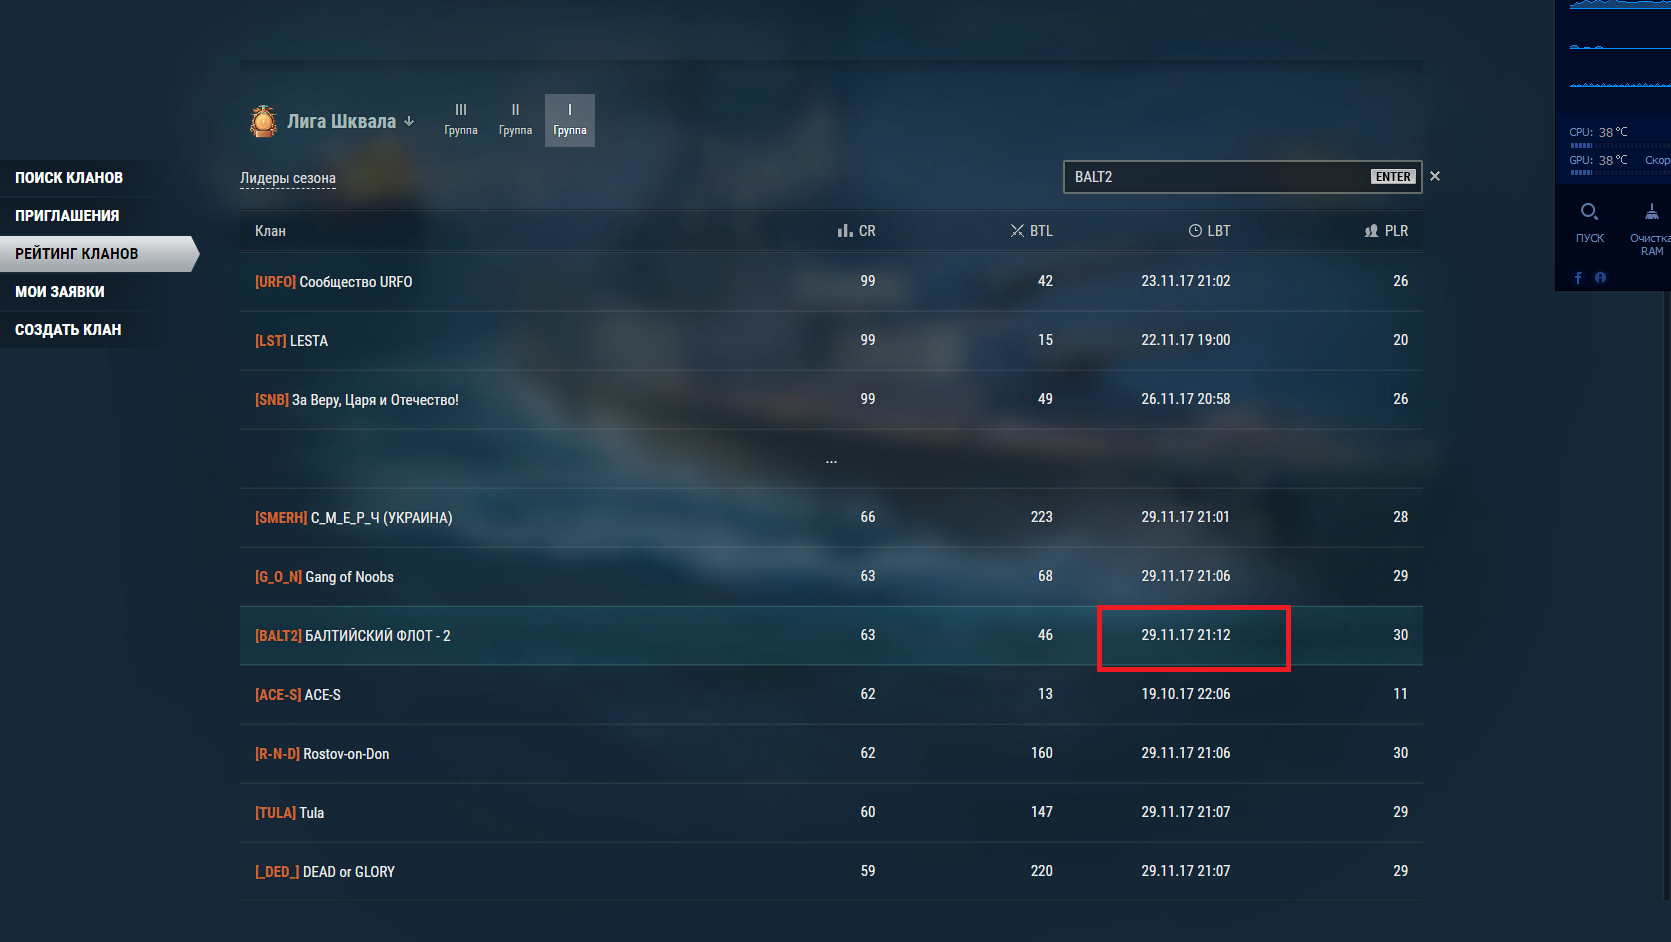Switch to Group II tab
The width and height of the screenshot is (1671, 942).
[516, 120]
